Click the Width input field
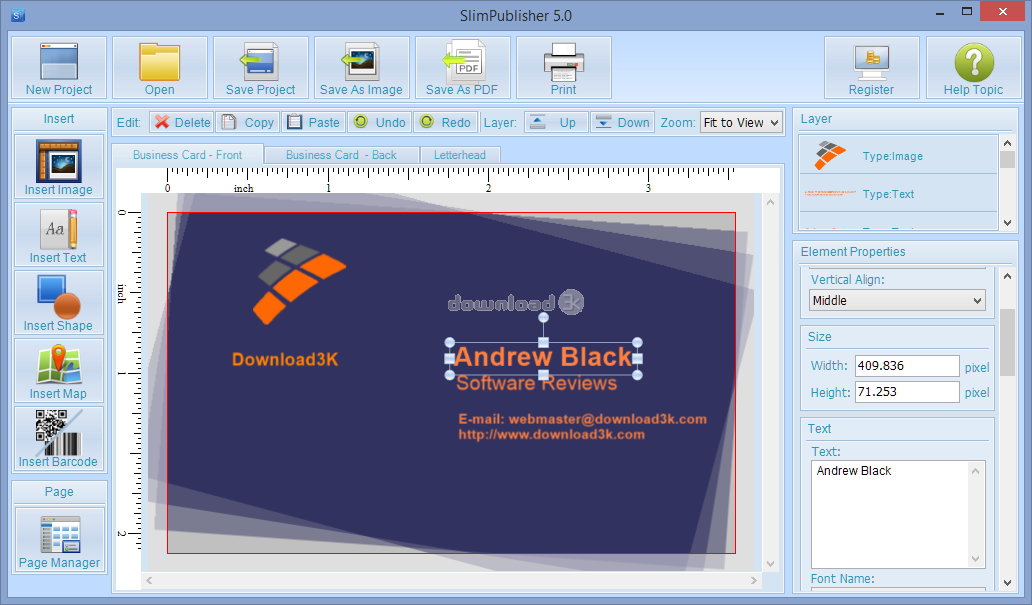The height and width of the screenshot is (605, 1032). point(907,366)
